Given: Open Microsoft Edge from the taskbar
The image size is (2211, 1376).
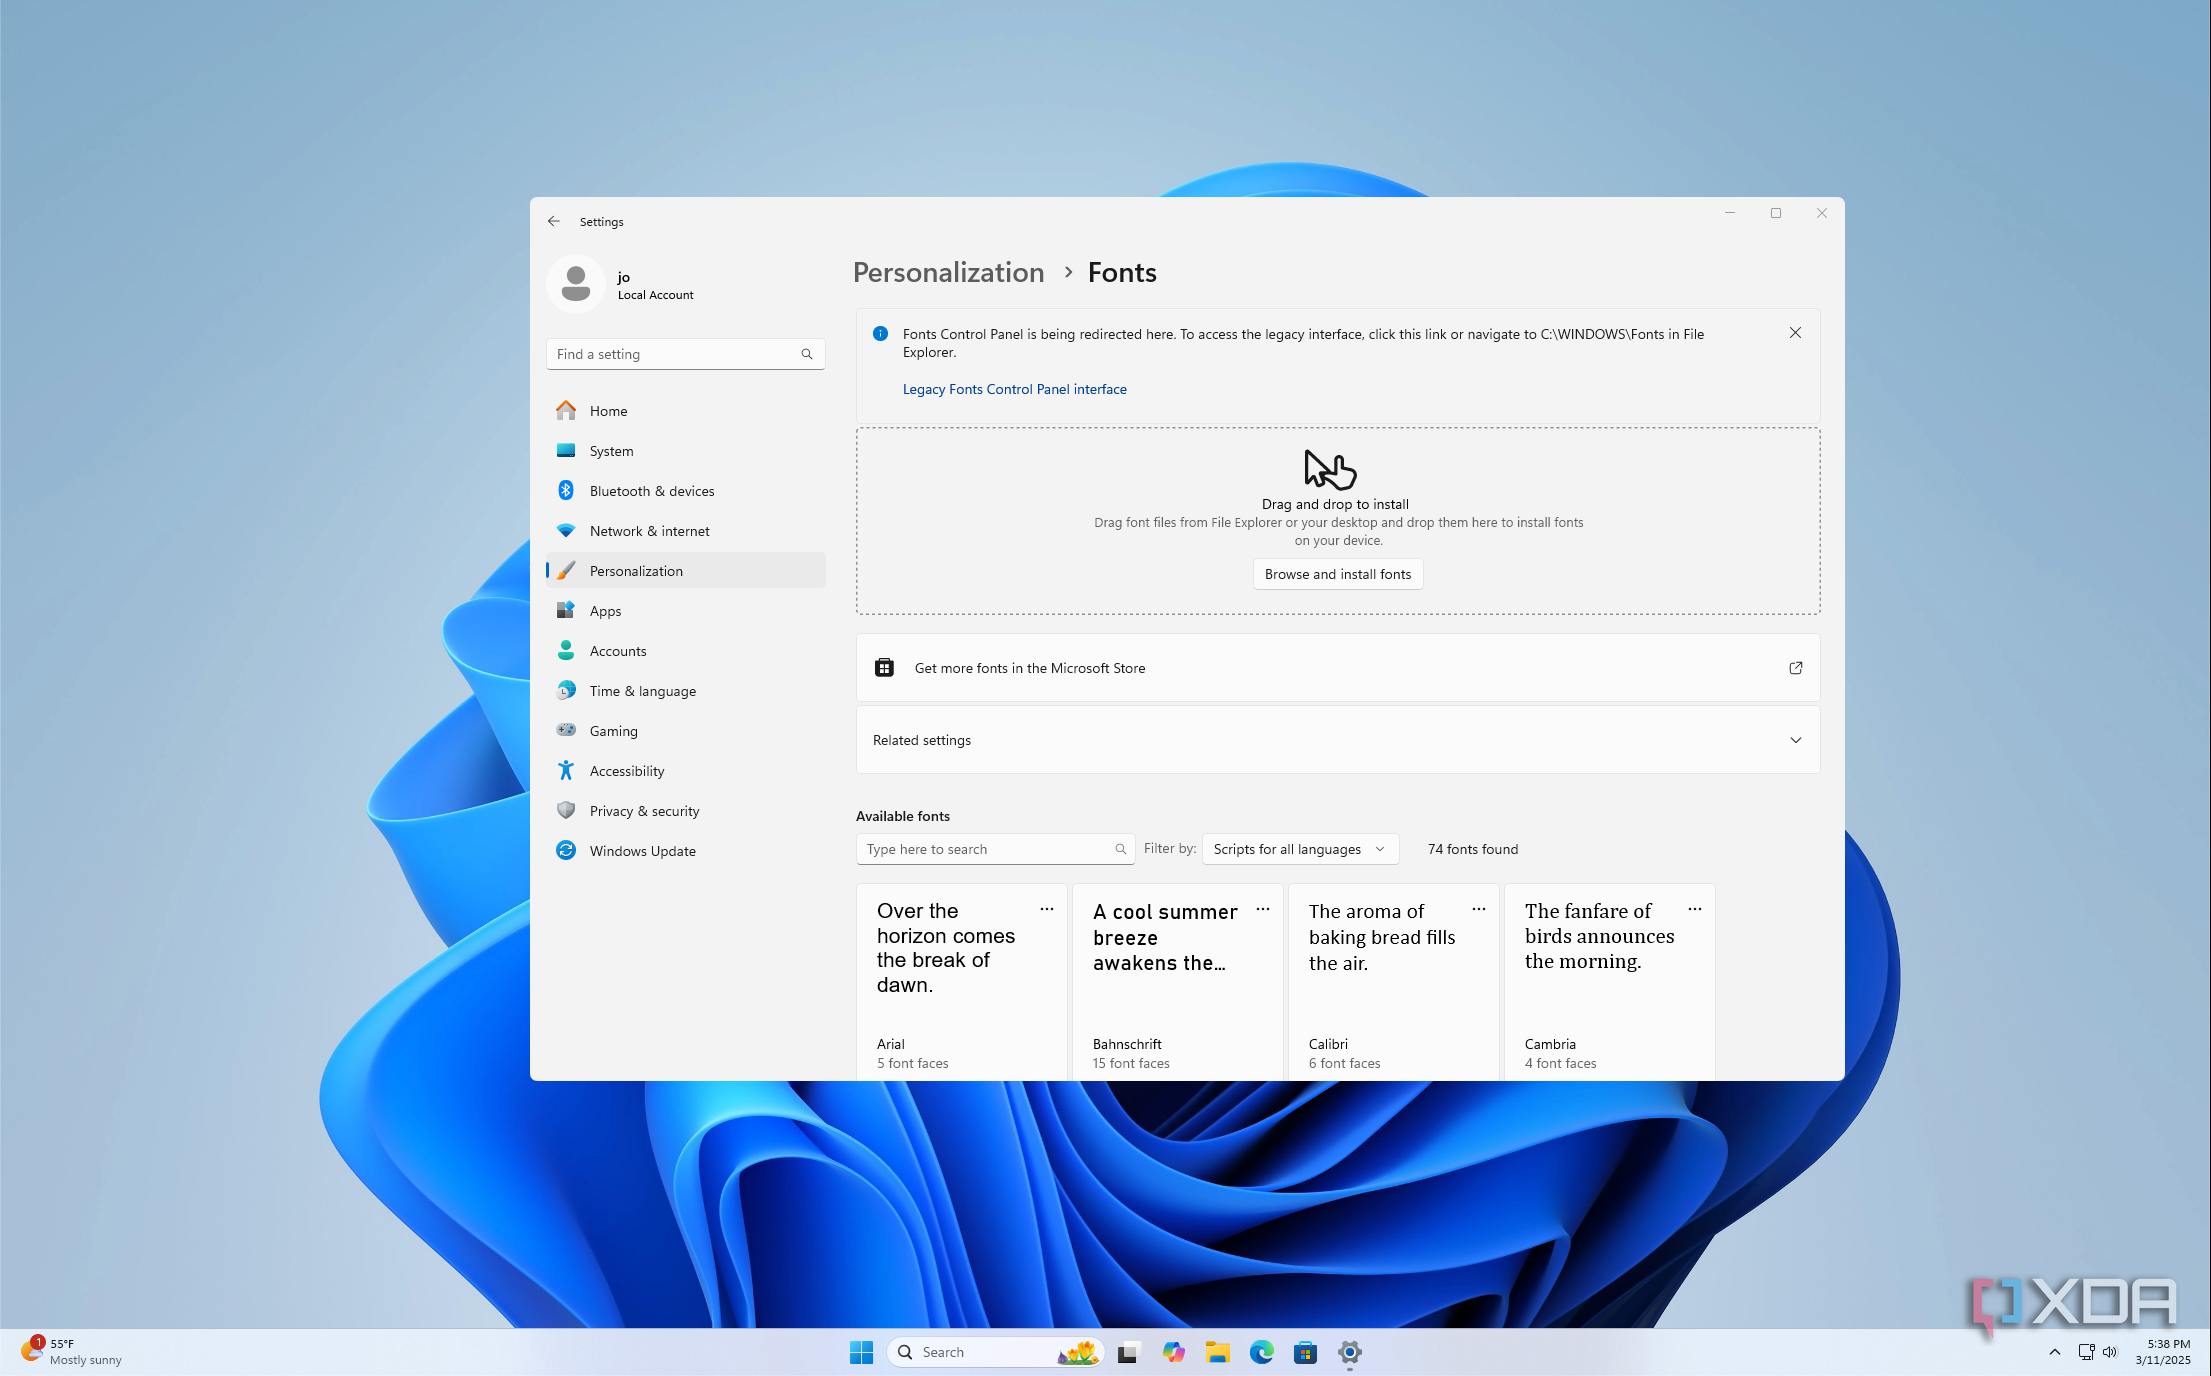Looking at the screenshot, I should tap(1261, 1352).
